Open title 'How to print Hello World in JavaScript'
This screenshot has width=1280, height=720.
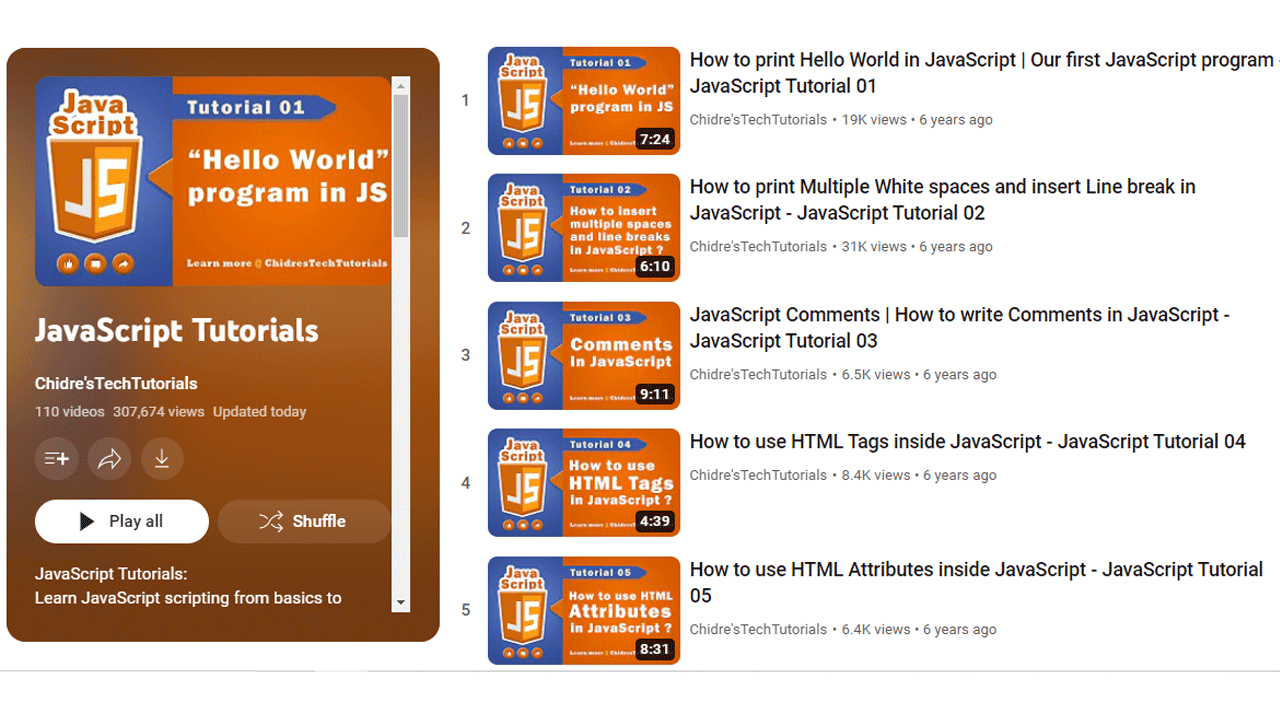point(984,73)
